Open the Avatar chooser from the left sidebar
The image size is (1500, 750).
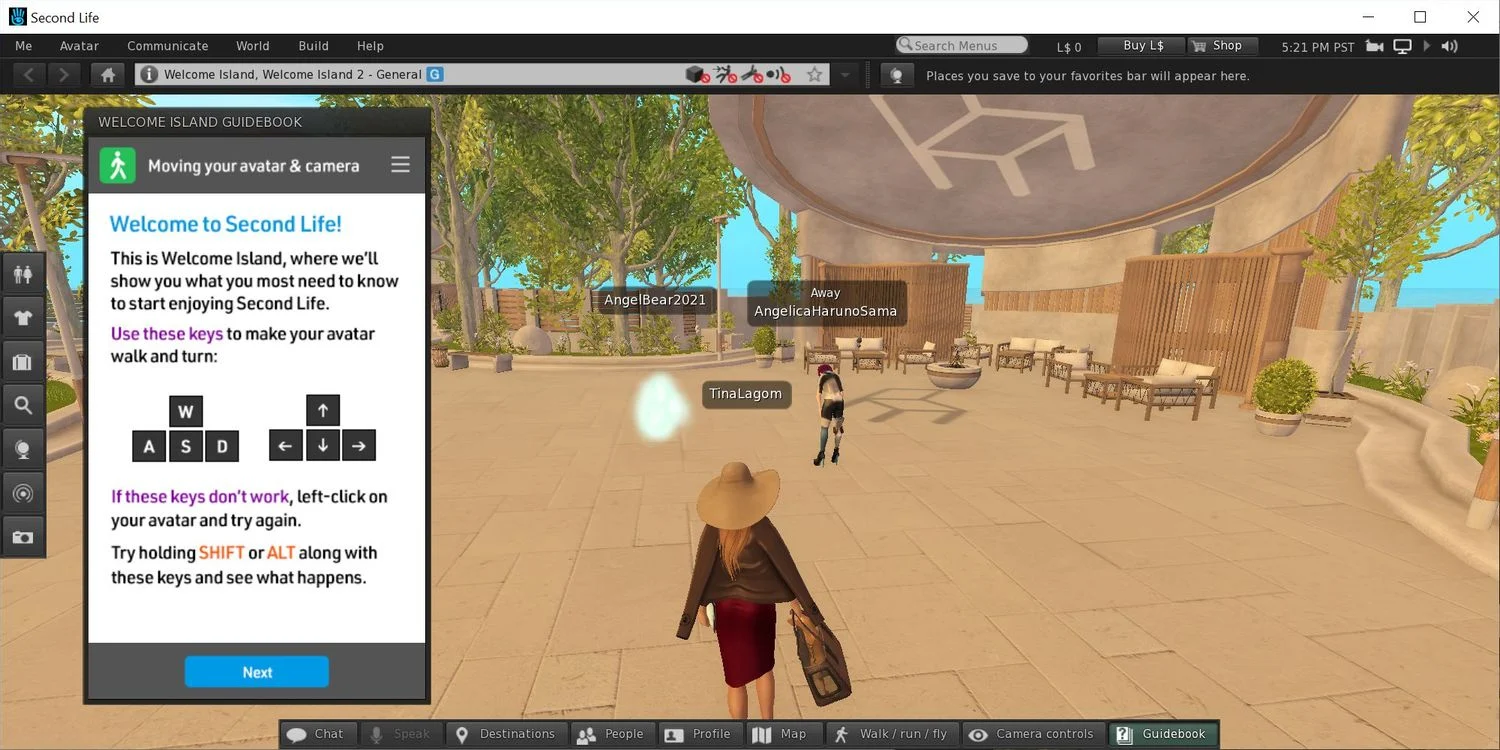tap(22, 274)
